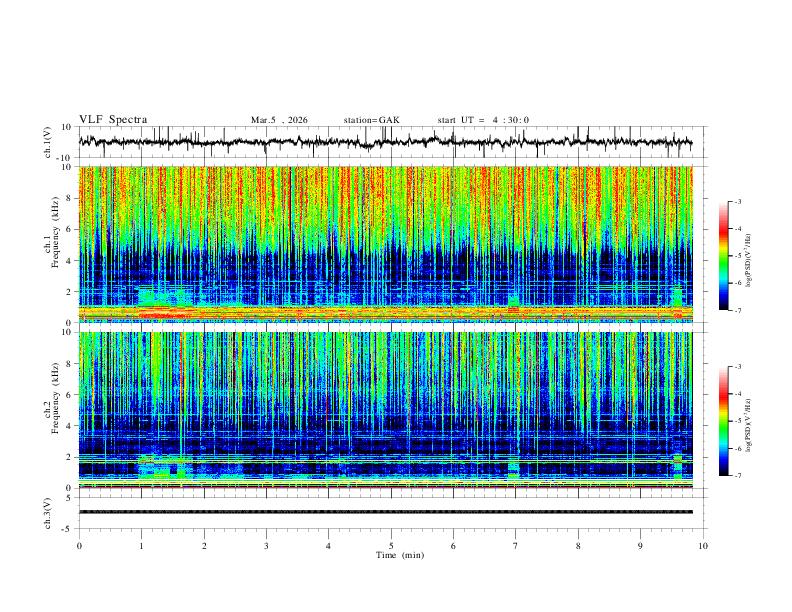The width and height of the screenshot is (792, 612).
Task: Click the 'ch.3(V)' axis label
Action: tap(48, 514)
